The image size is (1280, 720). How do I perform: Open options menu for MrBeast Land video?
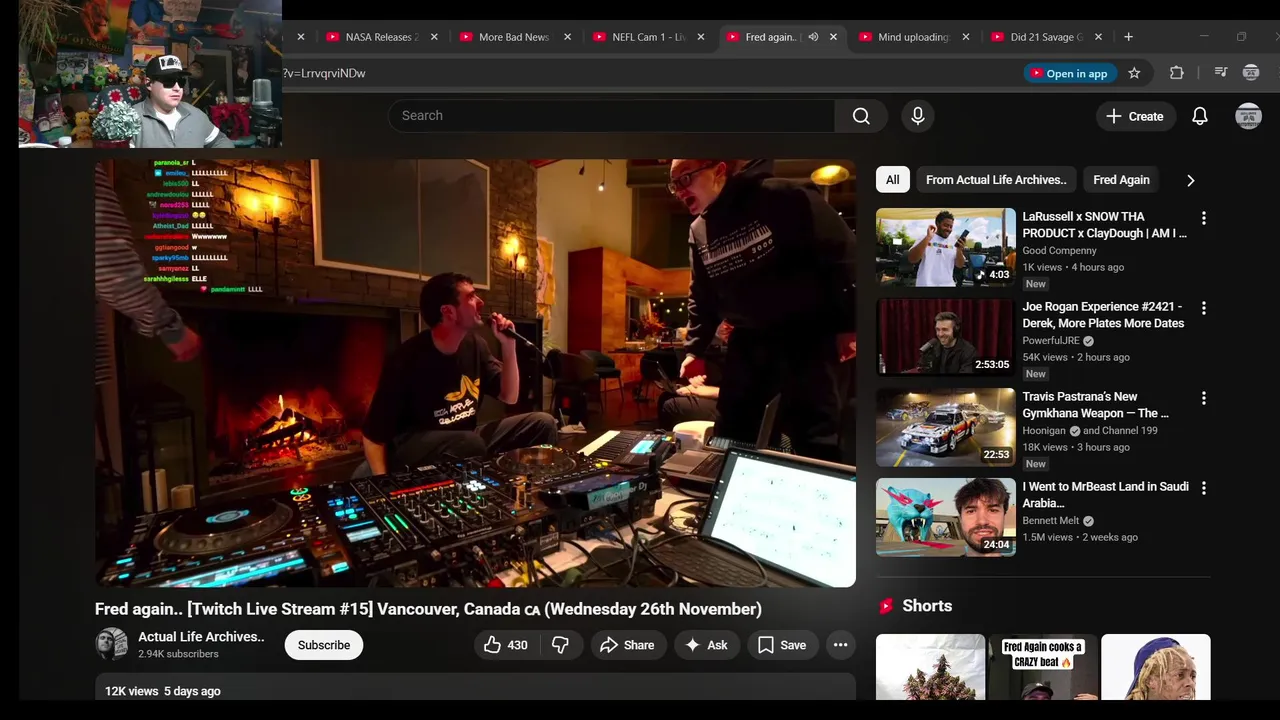pyautogui.click(x=1204, y=488)
